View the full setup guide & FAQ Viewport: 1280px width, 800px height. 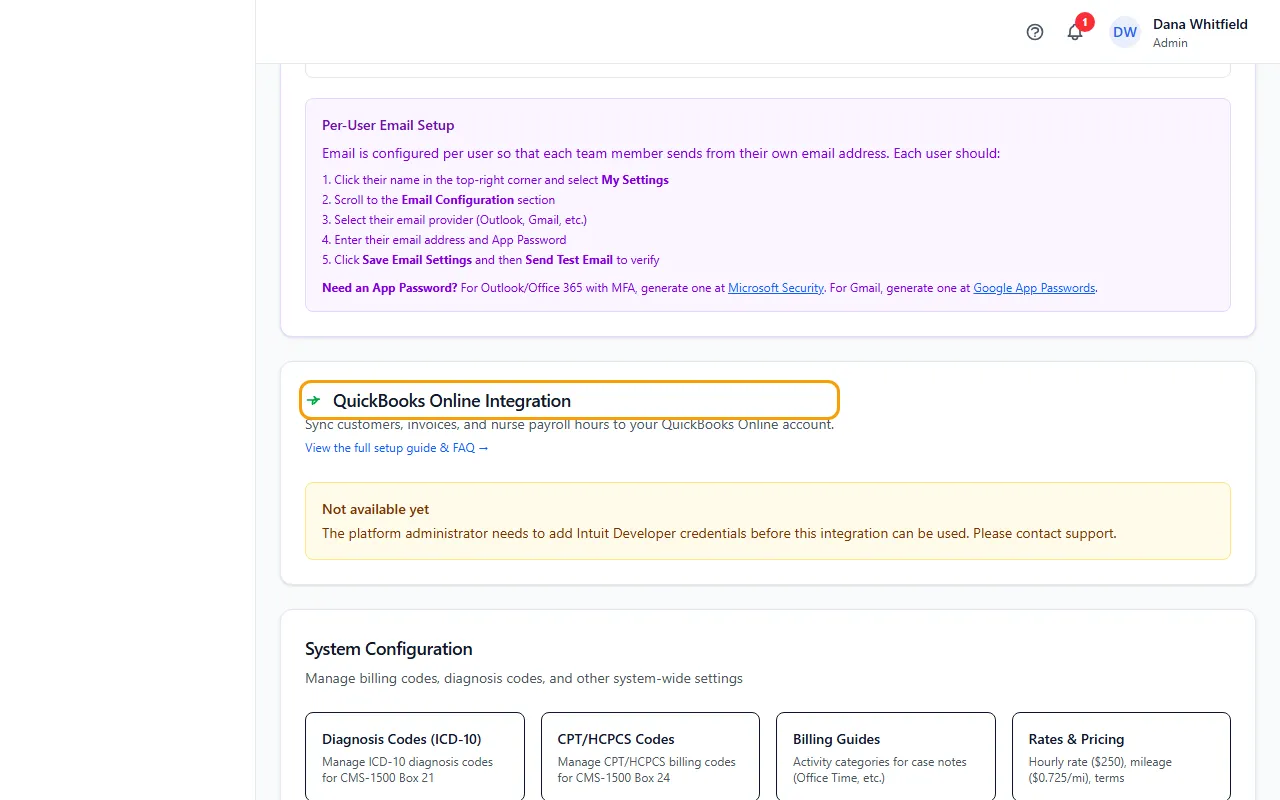[x=397, y=448]
